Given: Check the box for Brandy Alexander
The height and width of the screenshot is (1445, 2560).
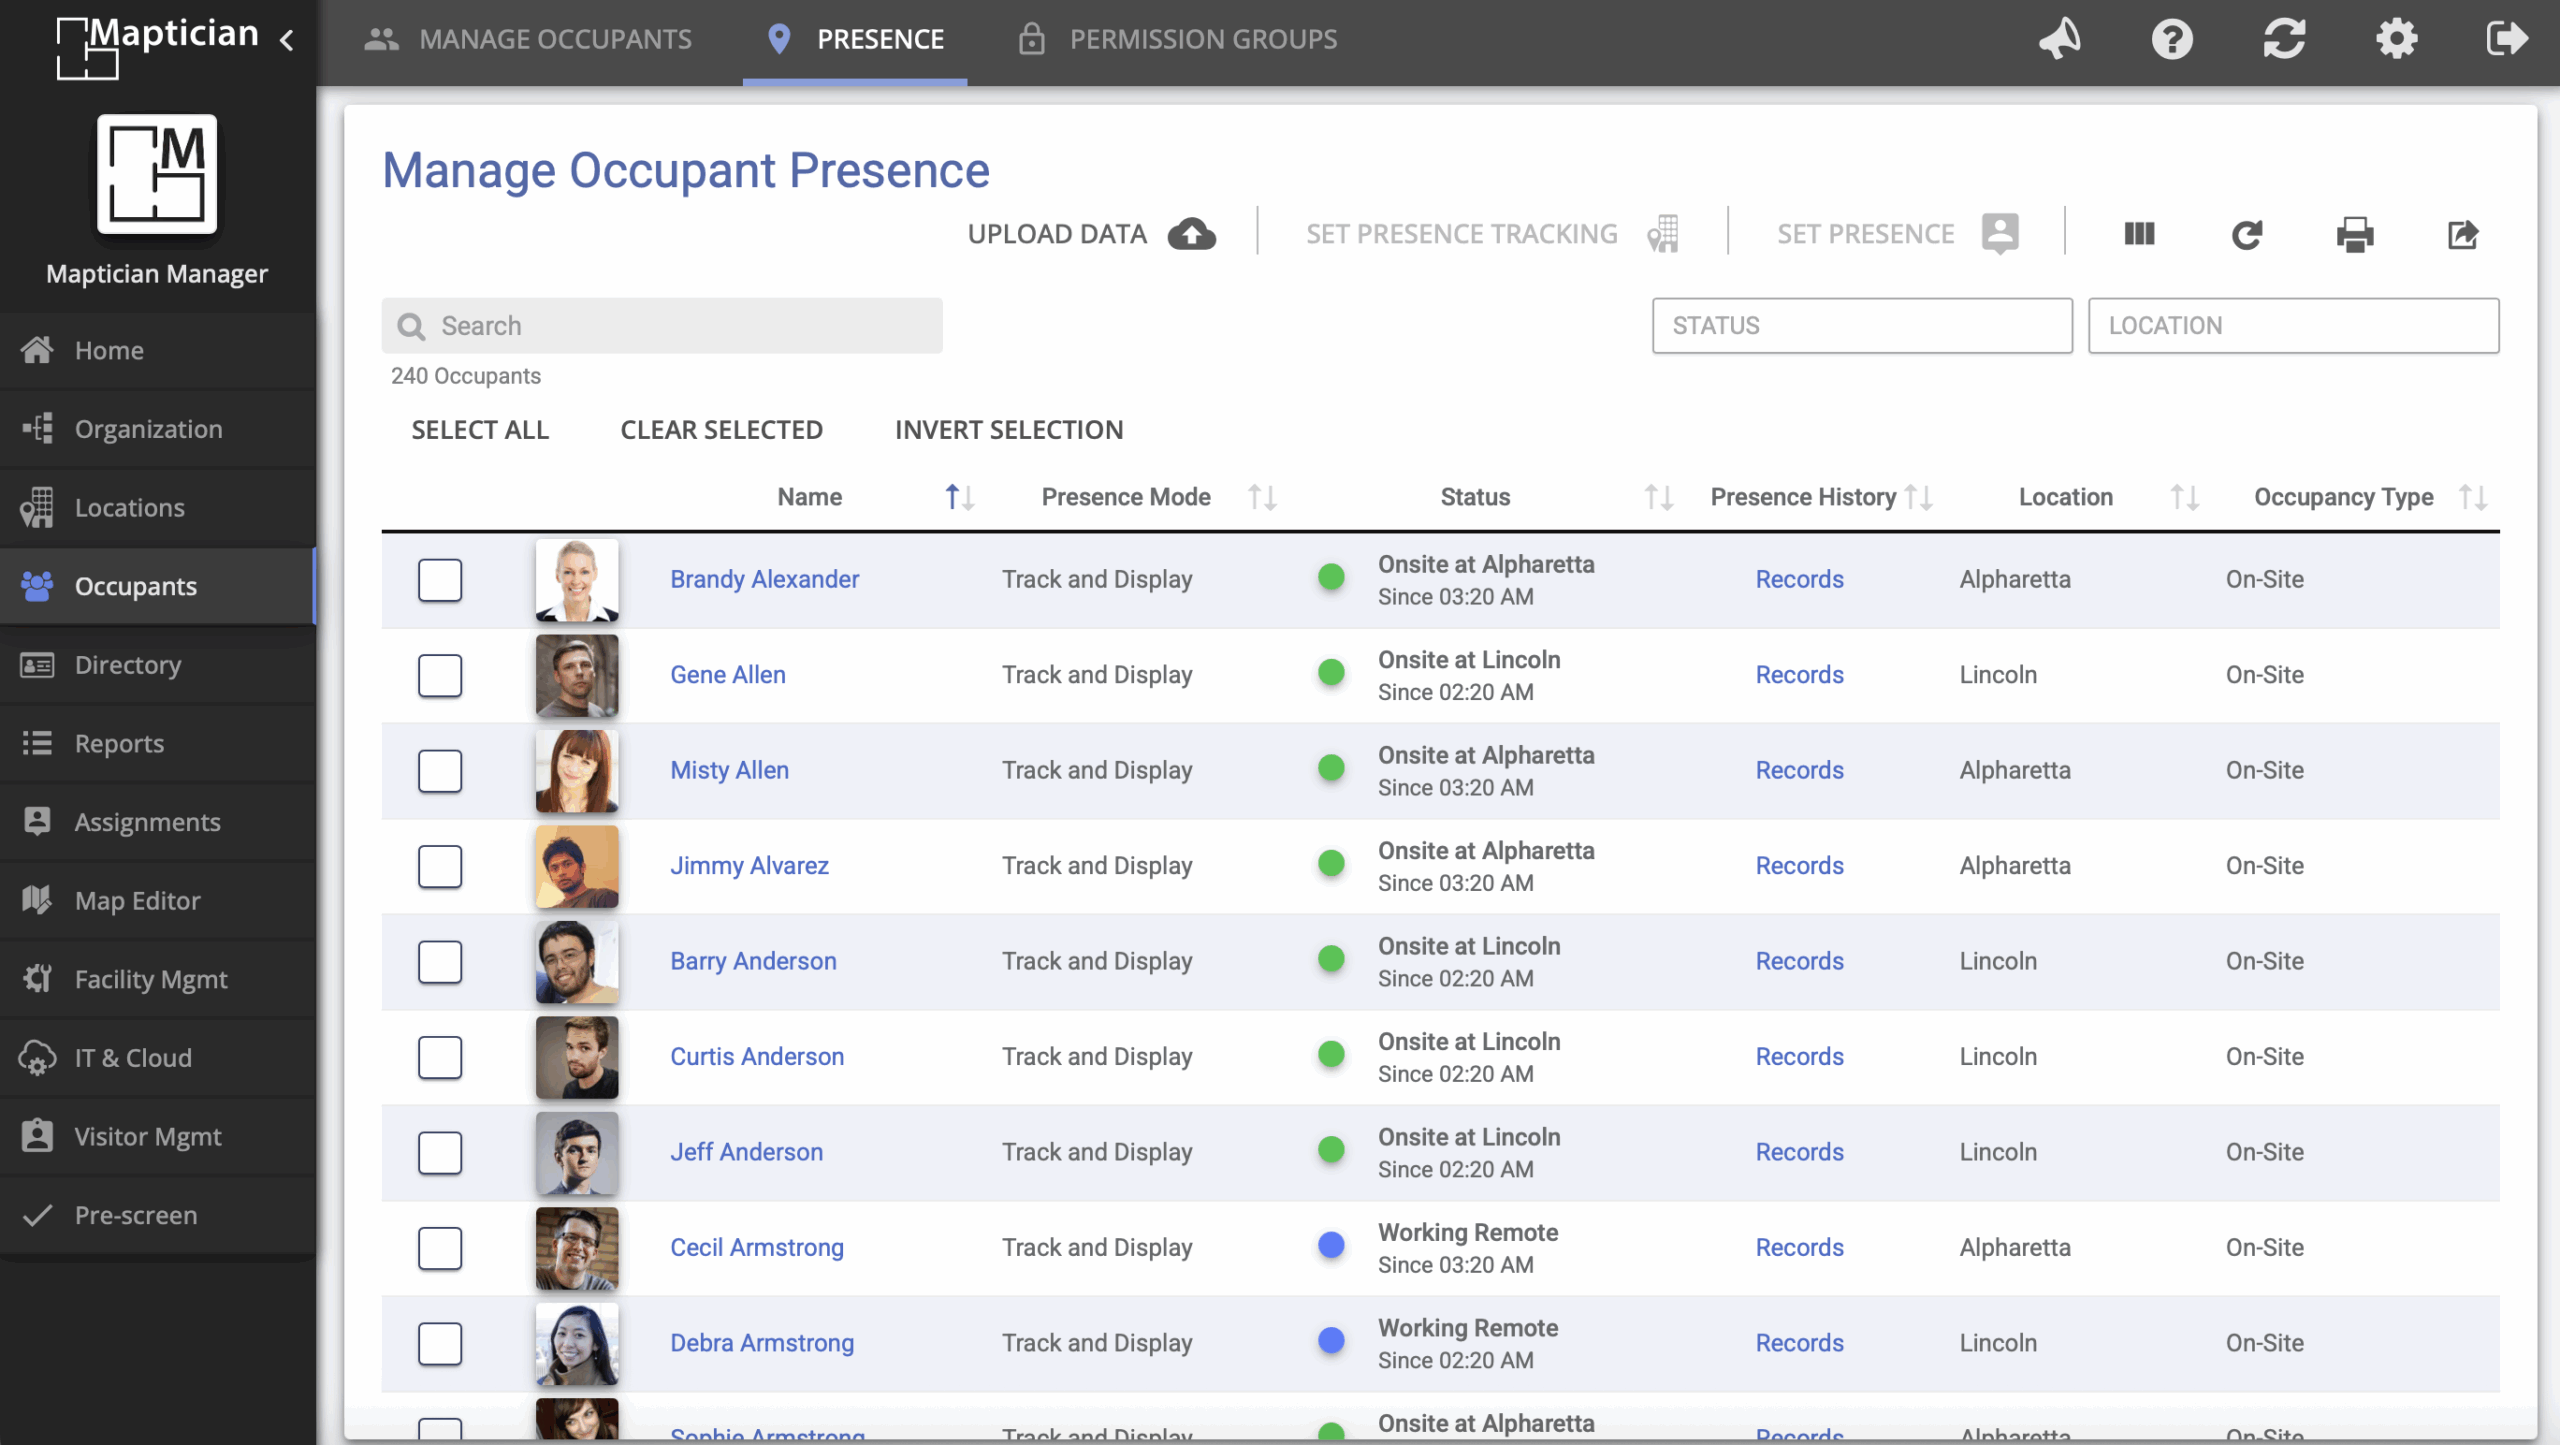Looking at the screenshot, I should (440, 580).
